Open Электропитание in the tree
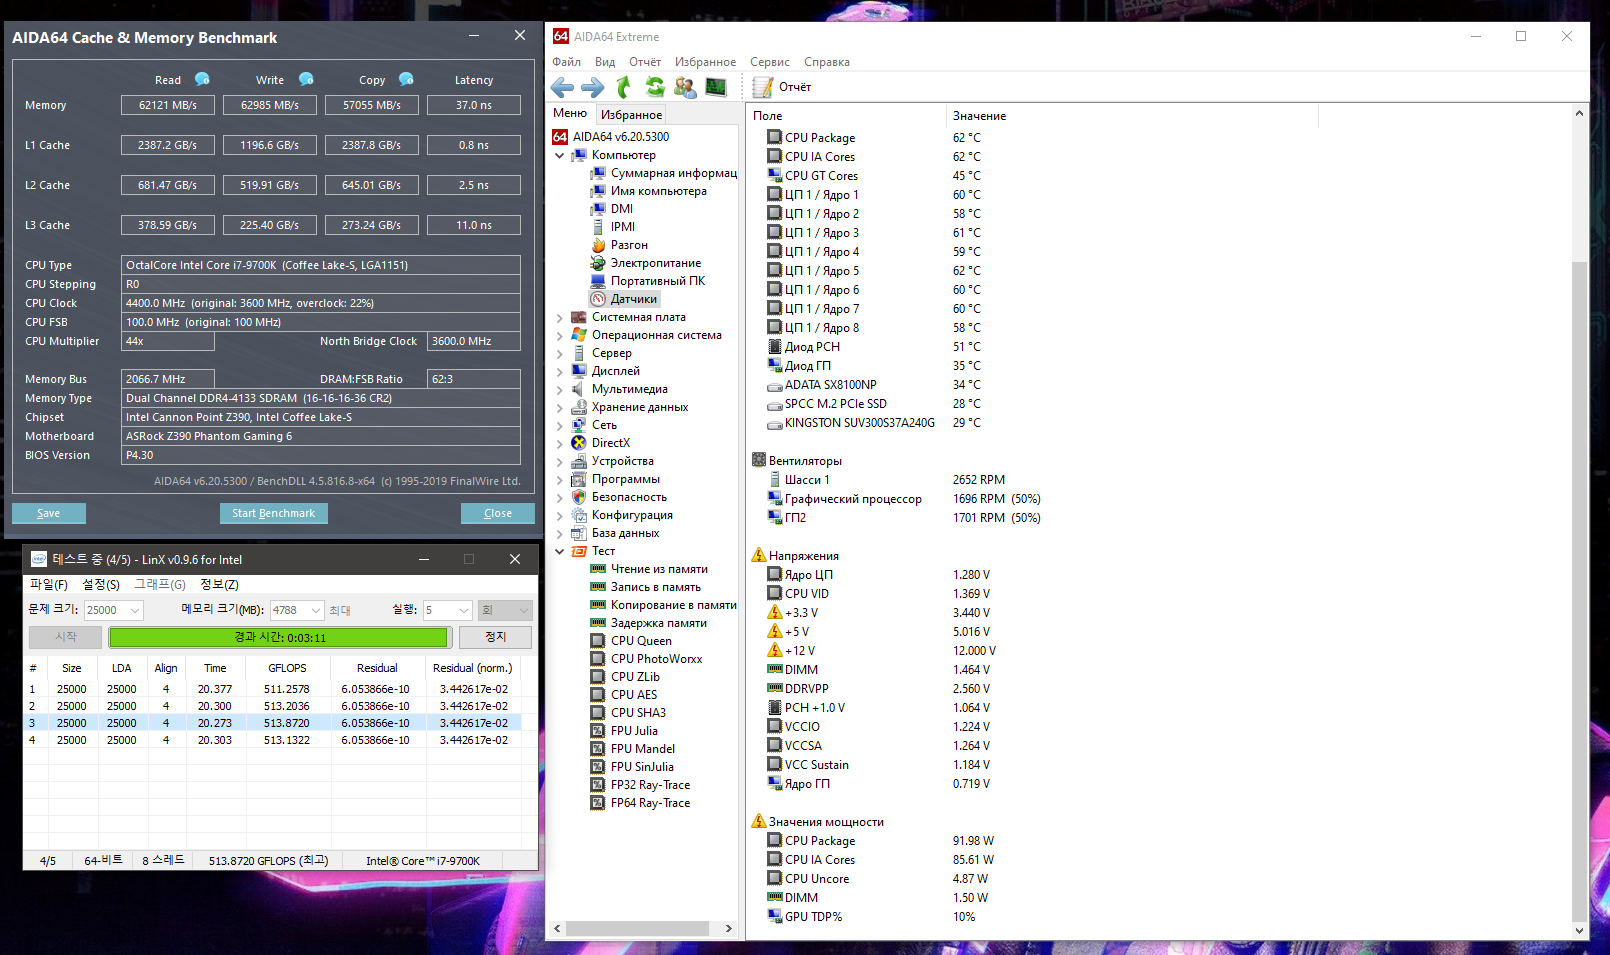Viewport: 1610px width, 955px height. [x=646, y=263]
